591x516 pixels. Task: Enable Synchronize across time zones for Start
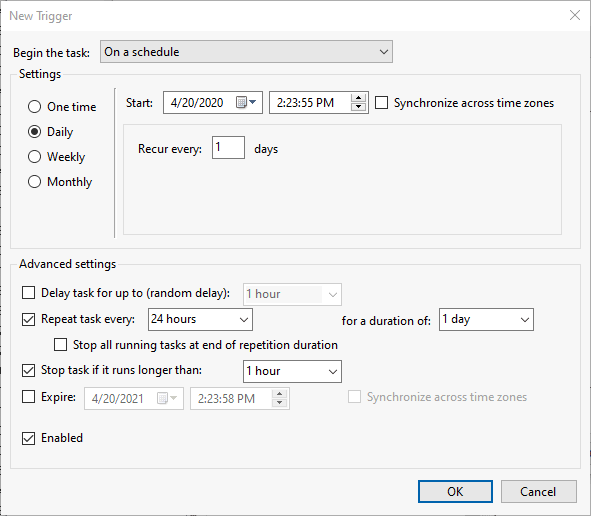click(381, 103)
